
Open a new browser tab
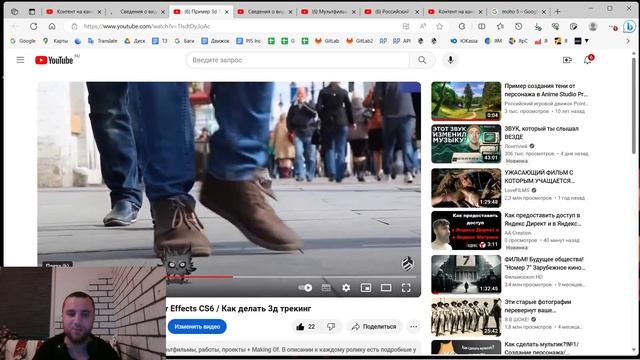click(x=557, y=12)
